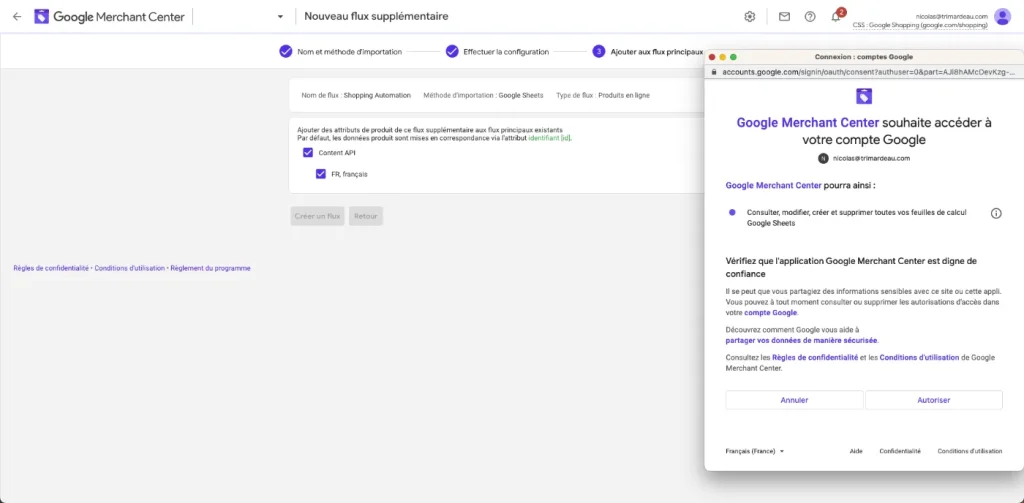1024x503 pixels.
Task: Click the Type de flux : Produits en ligne text
Action: coord(603,95)
